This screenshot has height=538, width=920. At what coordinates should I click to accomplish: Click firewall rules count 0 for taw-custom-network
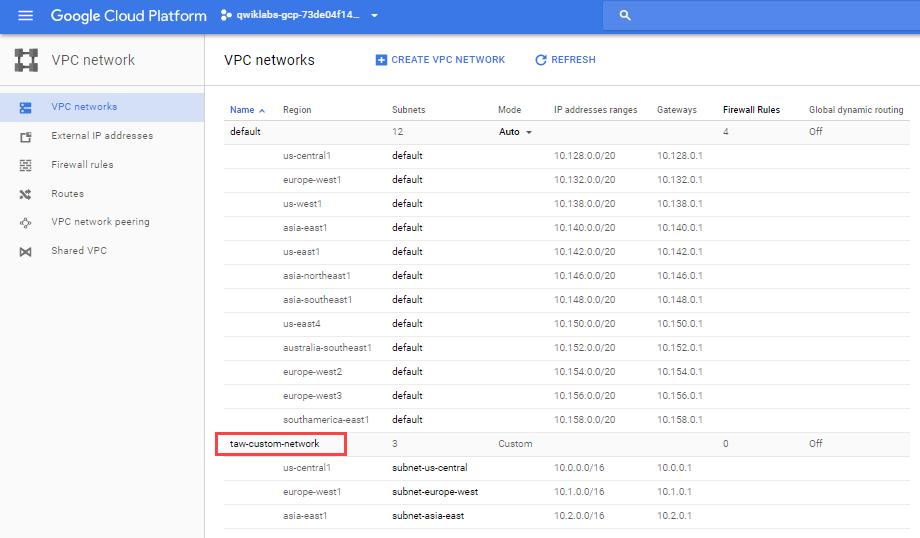pyautogui.click(x=726, y=444)
